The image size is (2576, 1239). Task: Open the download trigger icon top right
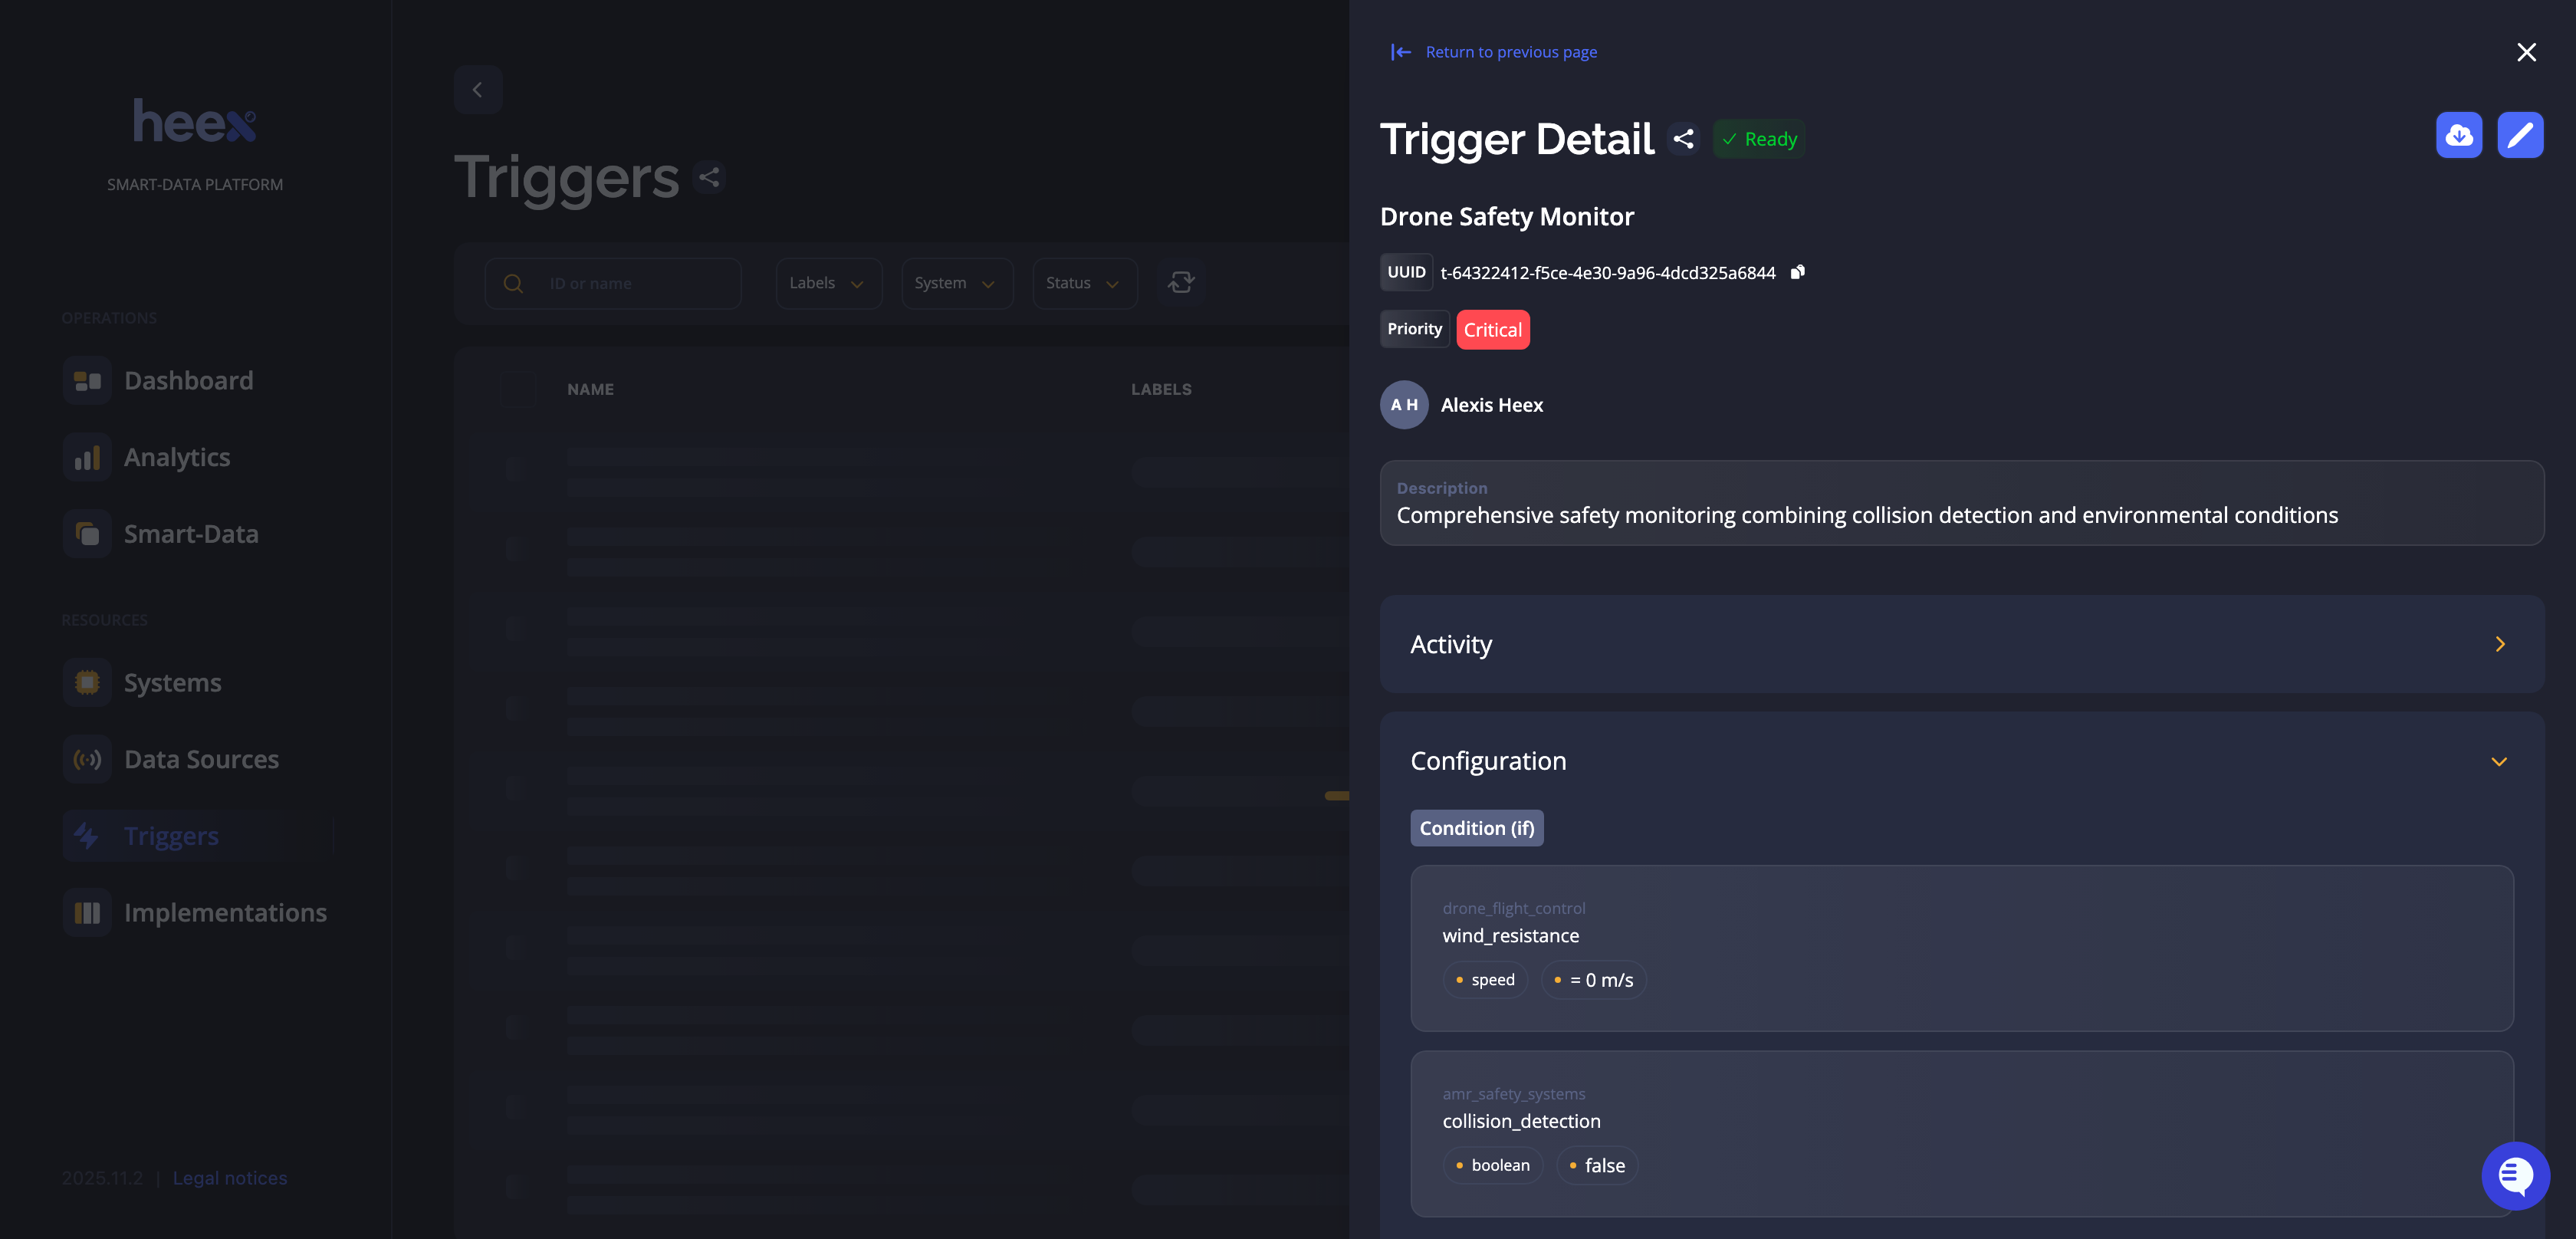pos(2460,134)
